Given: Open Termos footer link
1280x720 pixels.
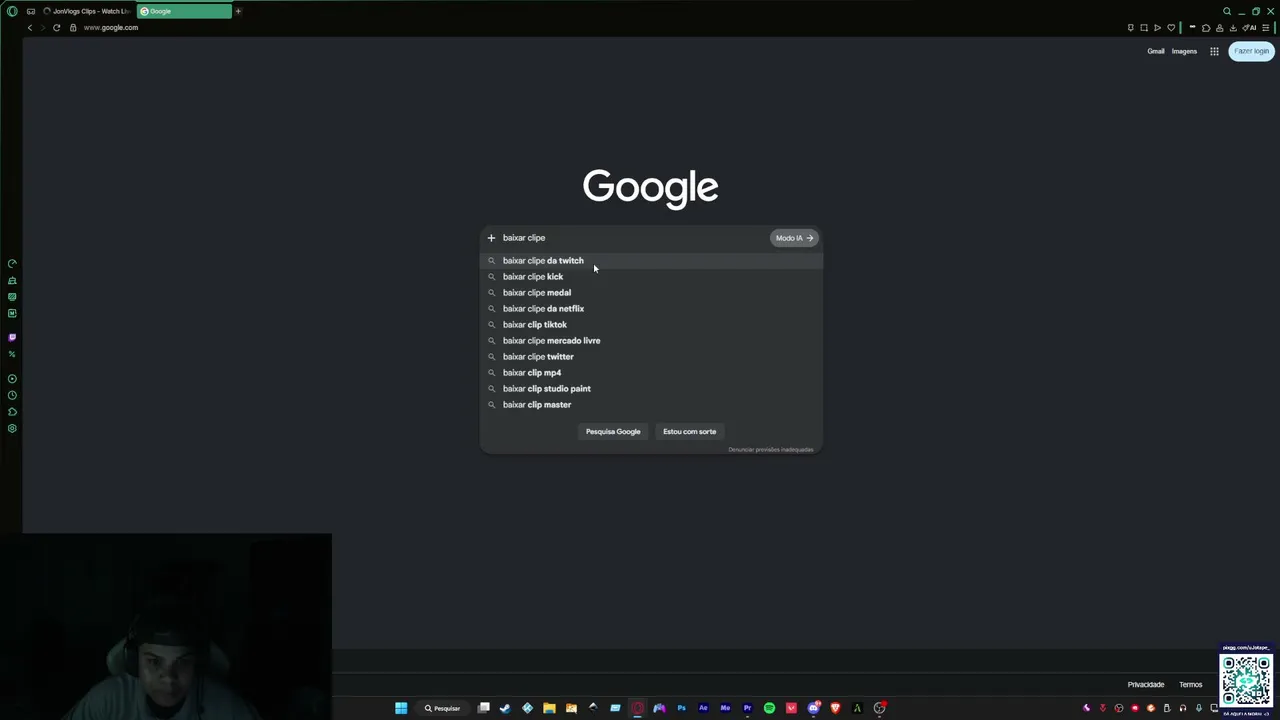Looking at the screenshot, I should (1190, 685).
